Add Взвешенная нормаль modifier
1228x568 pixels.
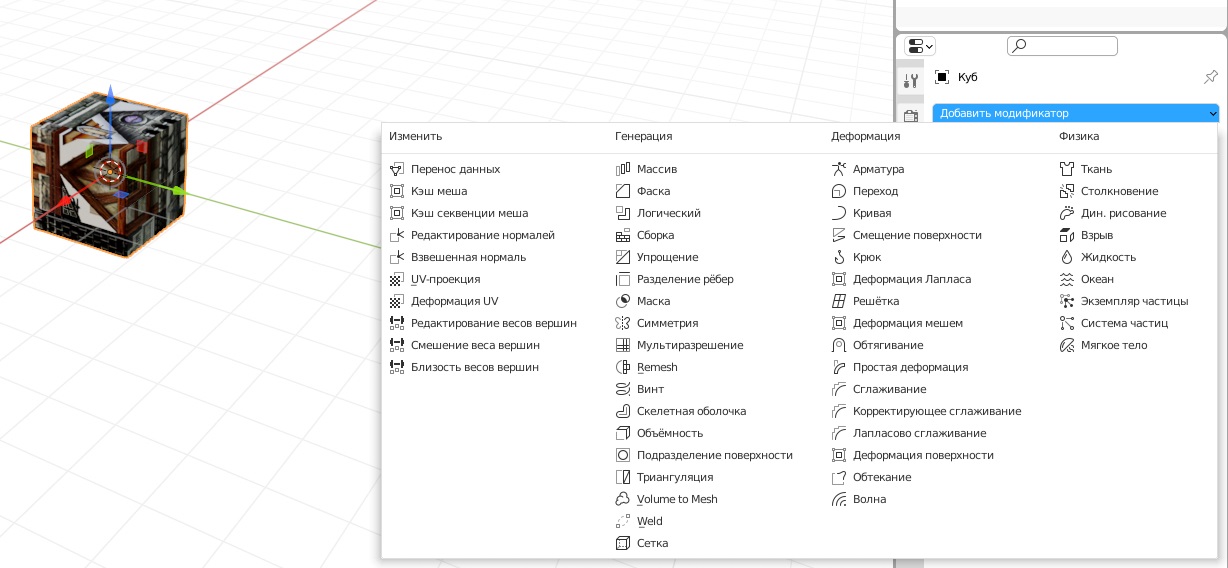pyautogui.click(x=458, y=257)
